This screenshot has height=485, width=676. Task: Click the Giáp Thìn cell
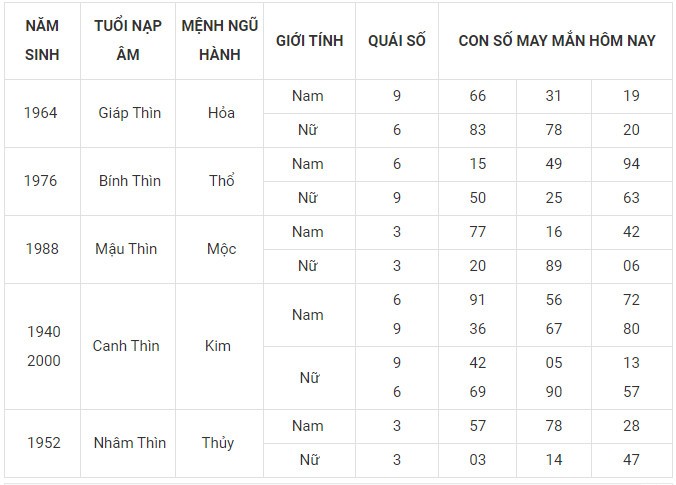(129, 113)
